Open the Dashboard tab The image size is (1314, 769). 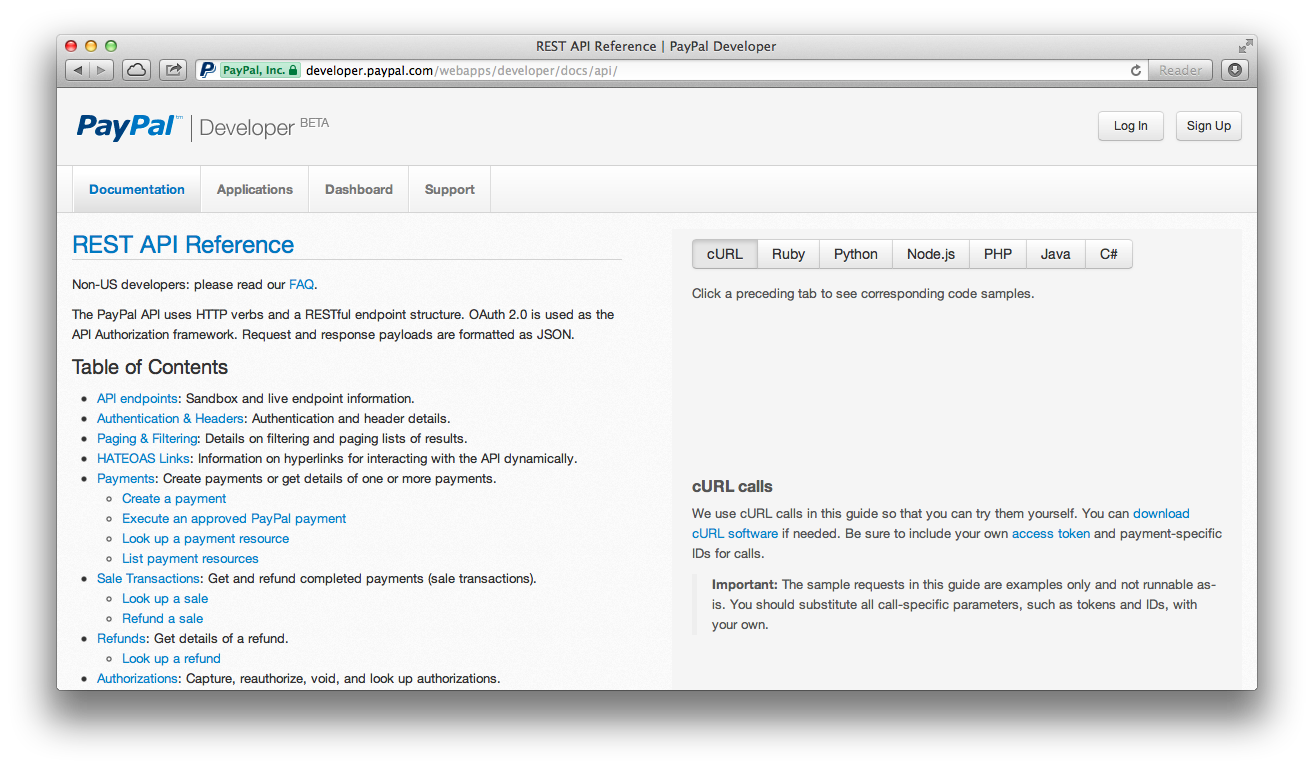(x=359, y=189)
